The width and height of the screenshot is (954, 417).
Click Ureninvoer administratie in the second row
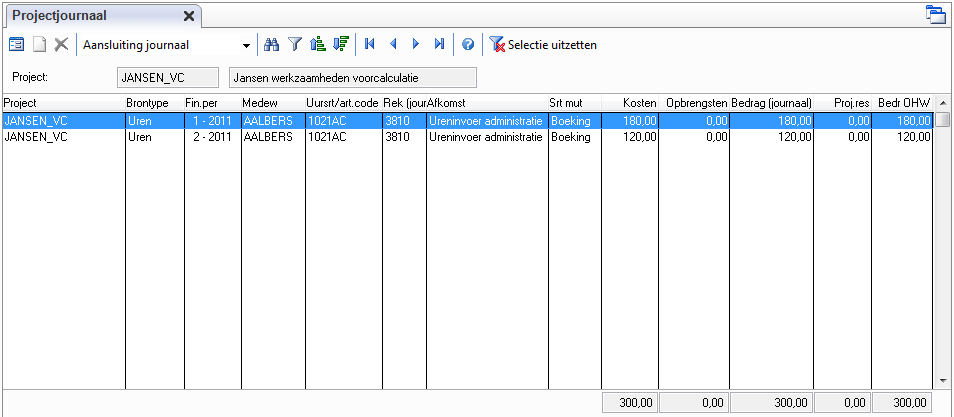(487, 137)
